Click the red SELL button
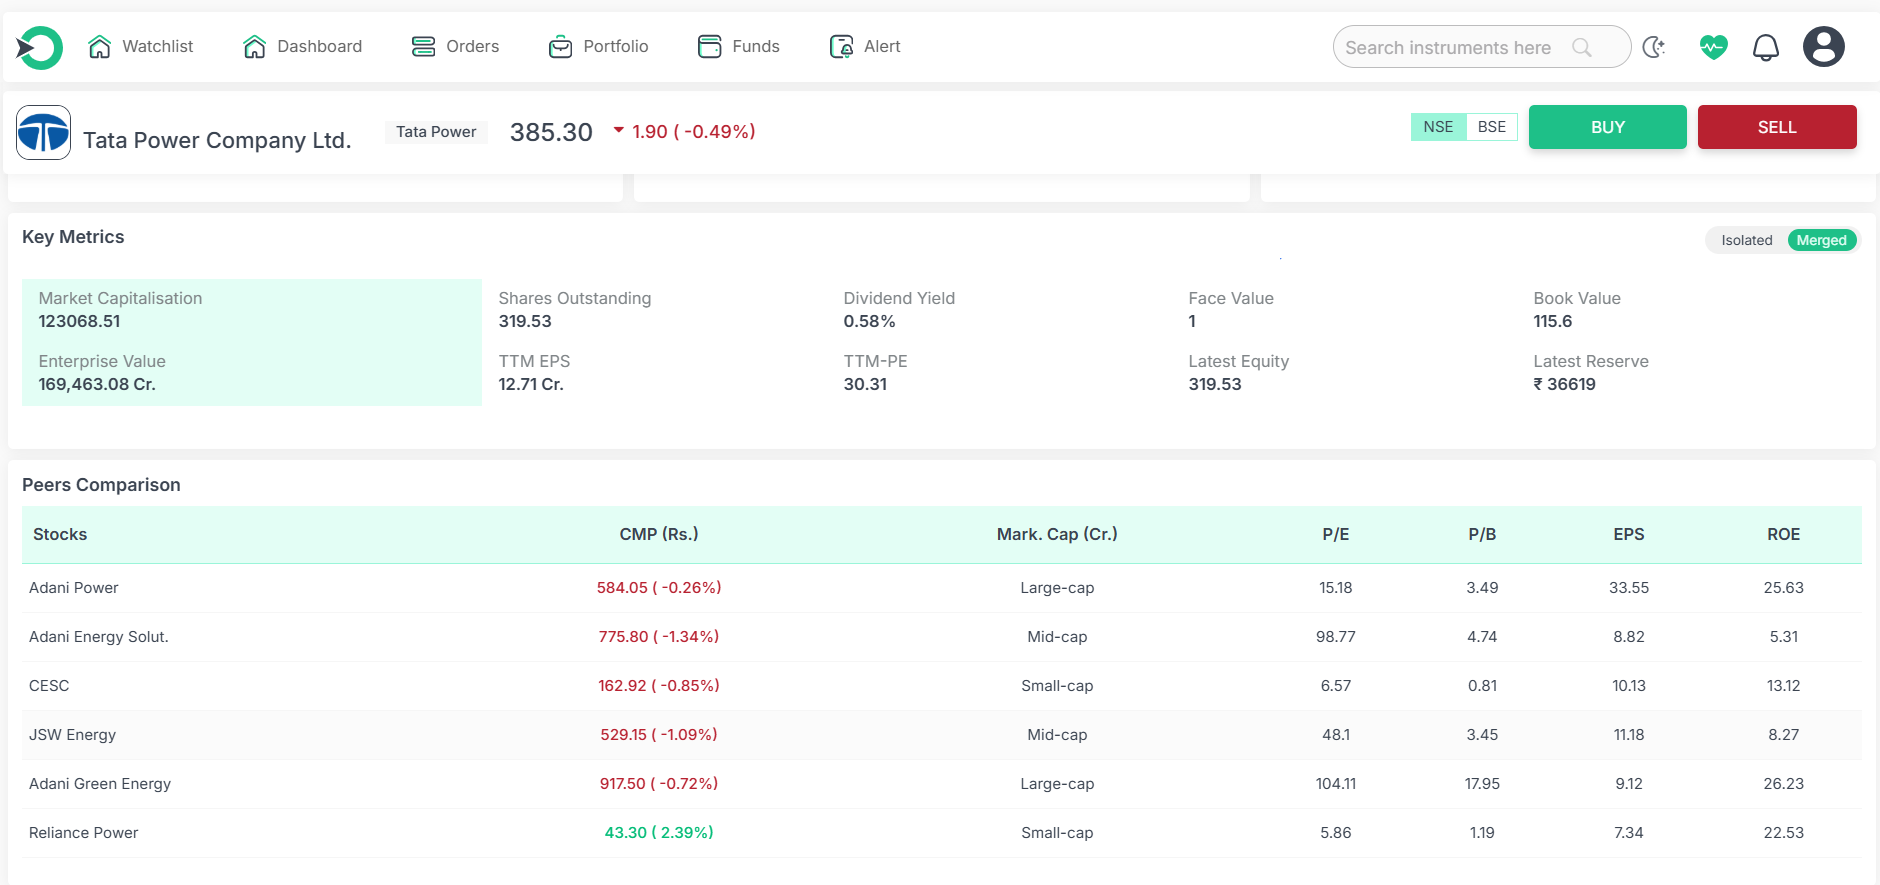 pyautogui.click(x=1777, y=127)
